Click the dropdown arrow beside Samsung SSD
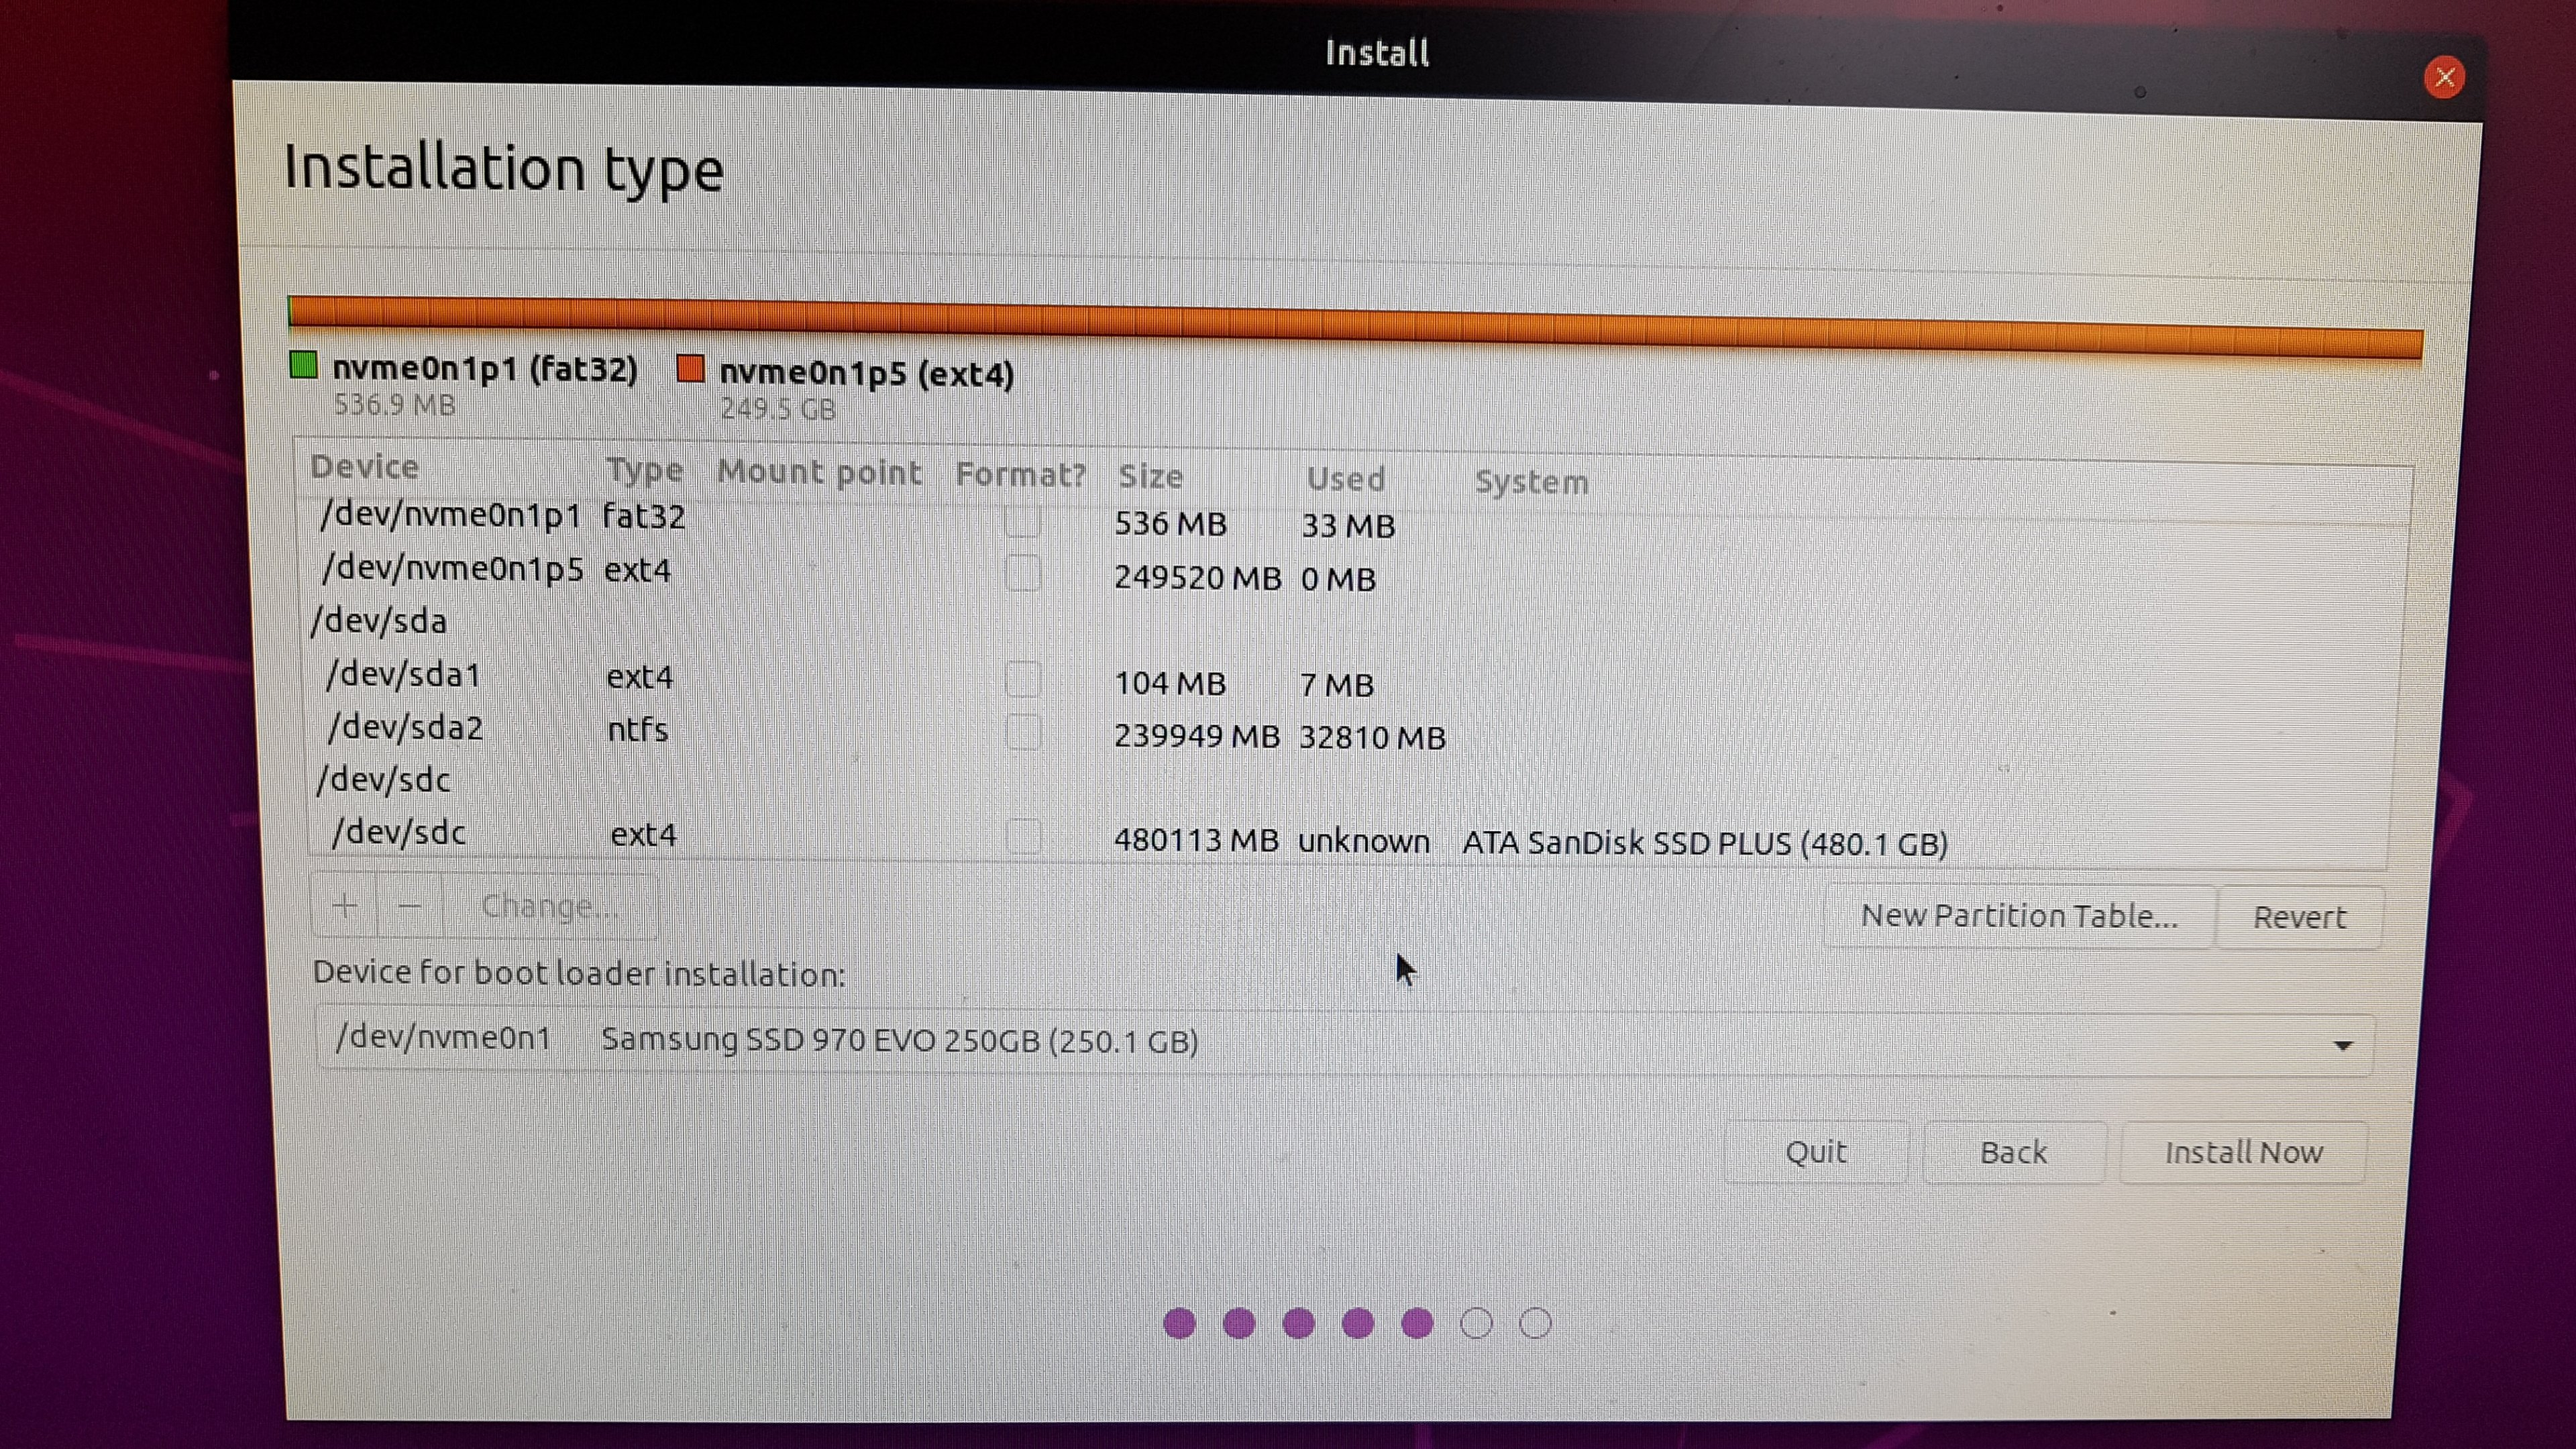Screen dimensions: 2576x1449 click(2342, 1046)
